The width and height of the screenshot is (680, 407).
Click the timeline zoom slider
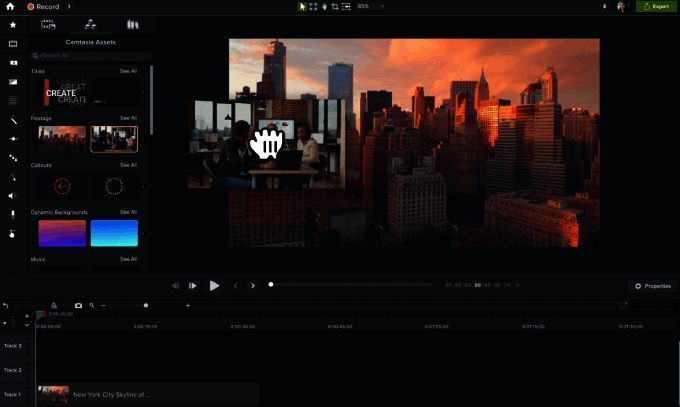click(x=146, y=305)
